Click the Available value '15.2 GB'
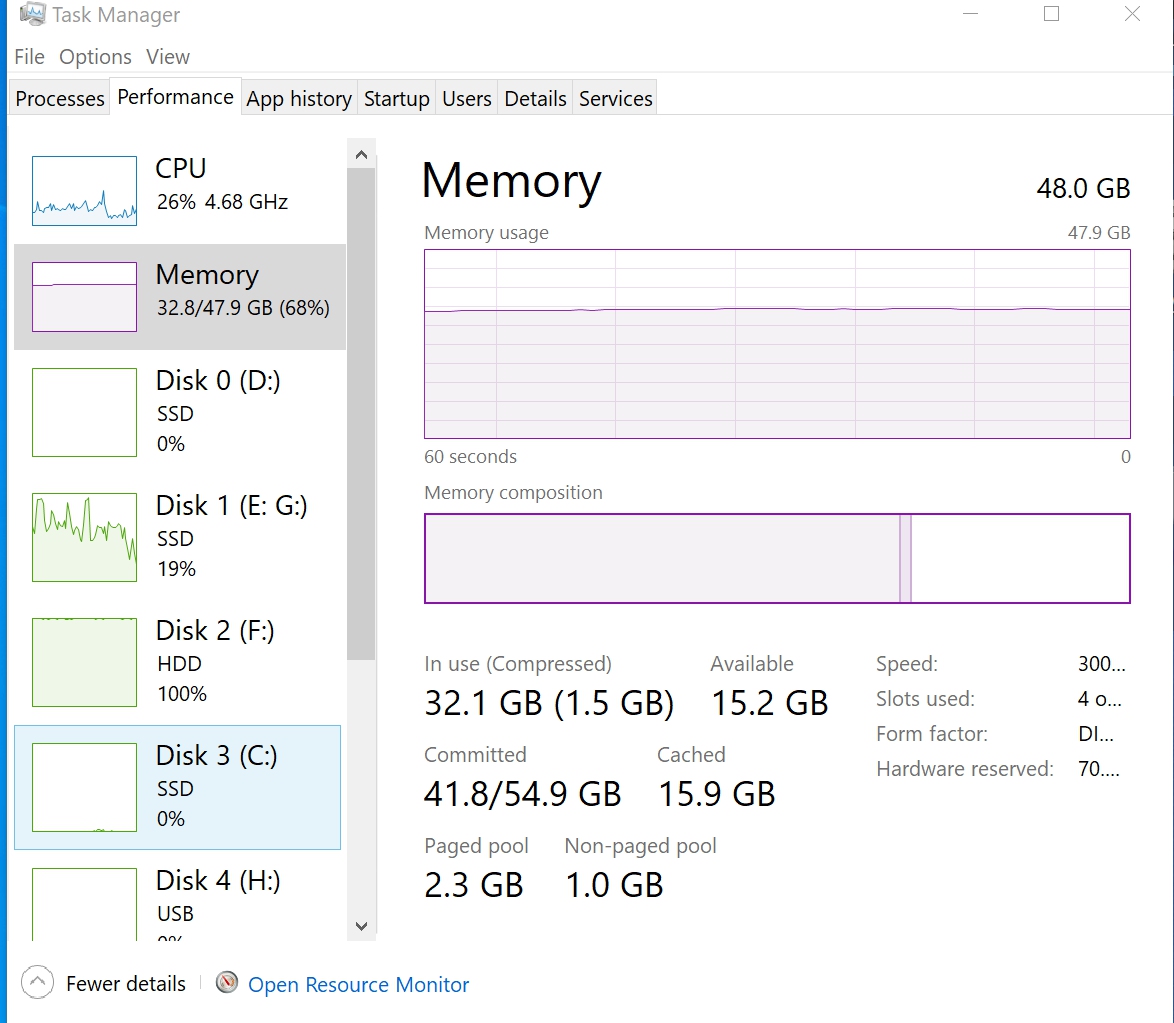This screenshot has height=1023, width=1174. pos(770,703)
